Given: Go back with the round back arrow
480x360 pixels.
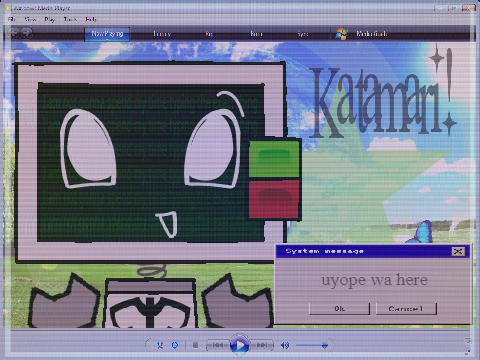Looking at the screenshot, I should click(15, 33).
